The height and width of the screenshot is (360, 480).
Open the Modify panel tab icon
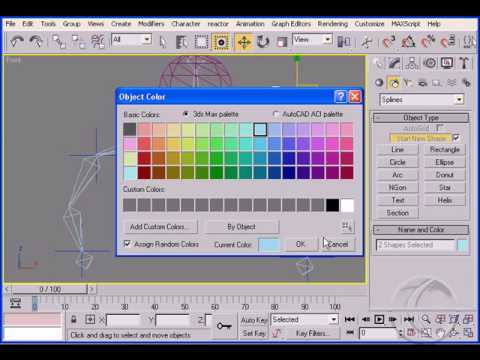(395, 63)
